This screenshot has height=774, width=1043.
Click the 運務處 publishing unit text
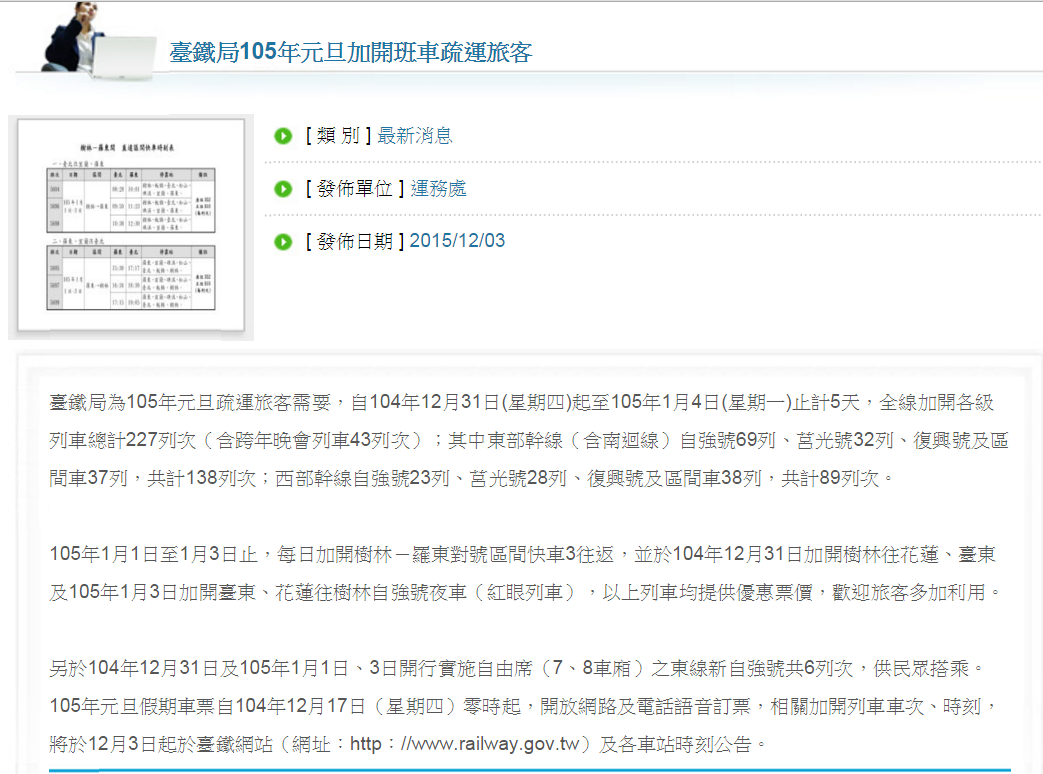click(x=438, y=189)
